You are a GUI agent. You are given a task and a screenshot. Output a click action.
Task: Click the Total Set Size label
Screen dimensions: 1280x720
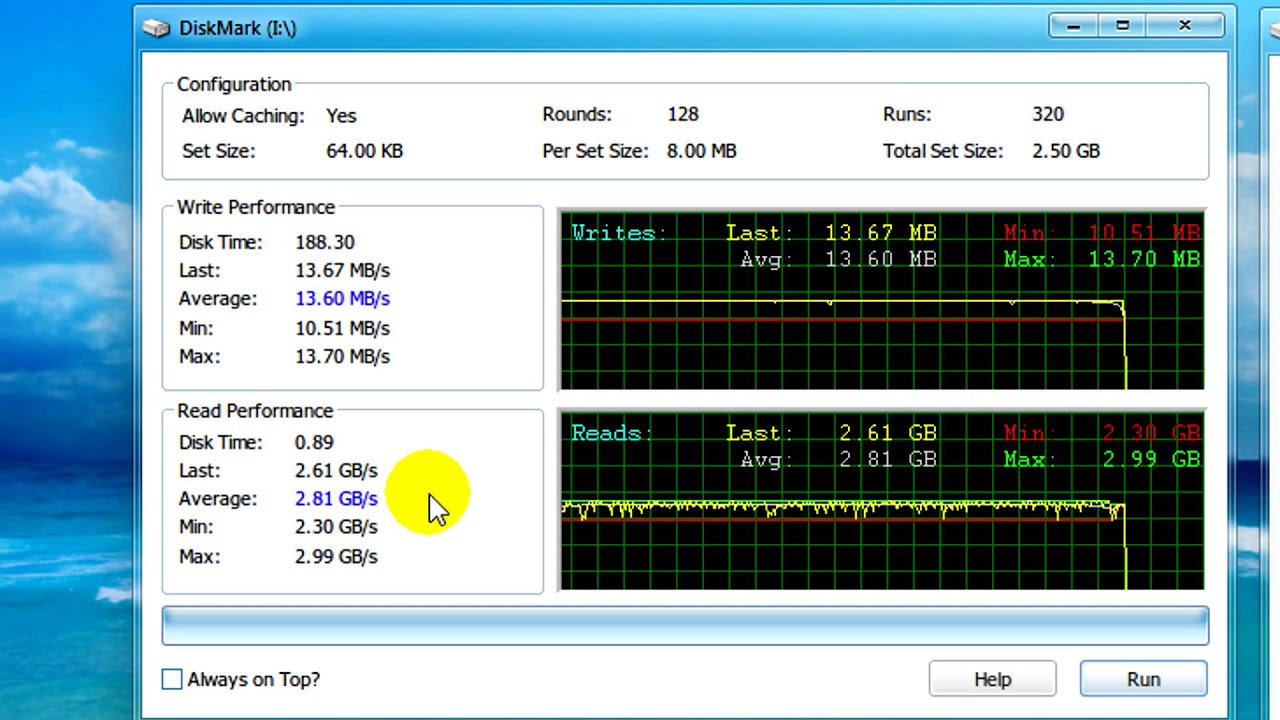[x=943, y=151]
